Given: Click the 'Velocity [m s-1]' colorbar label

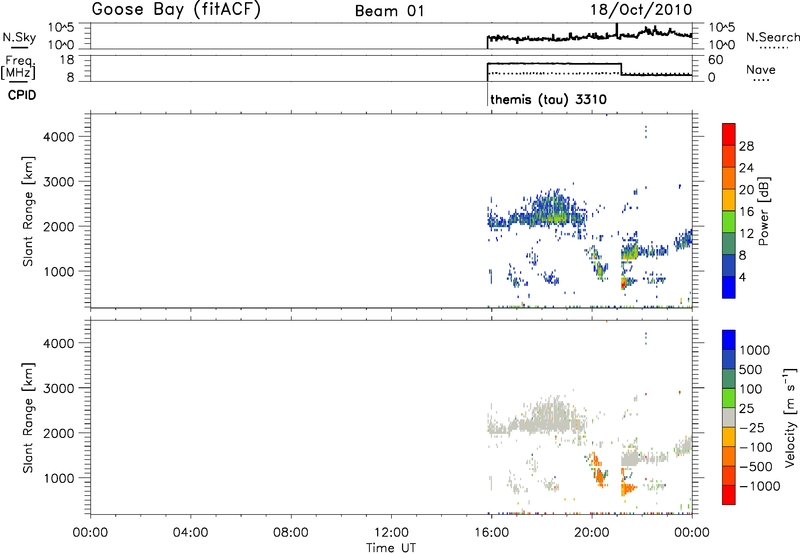Looking at the screenshot, I should pyautogui.click(x=790, y=417).
